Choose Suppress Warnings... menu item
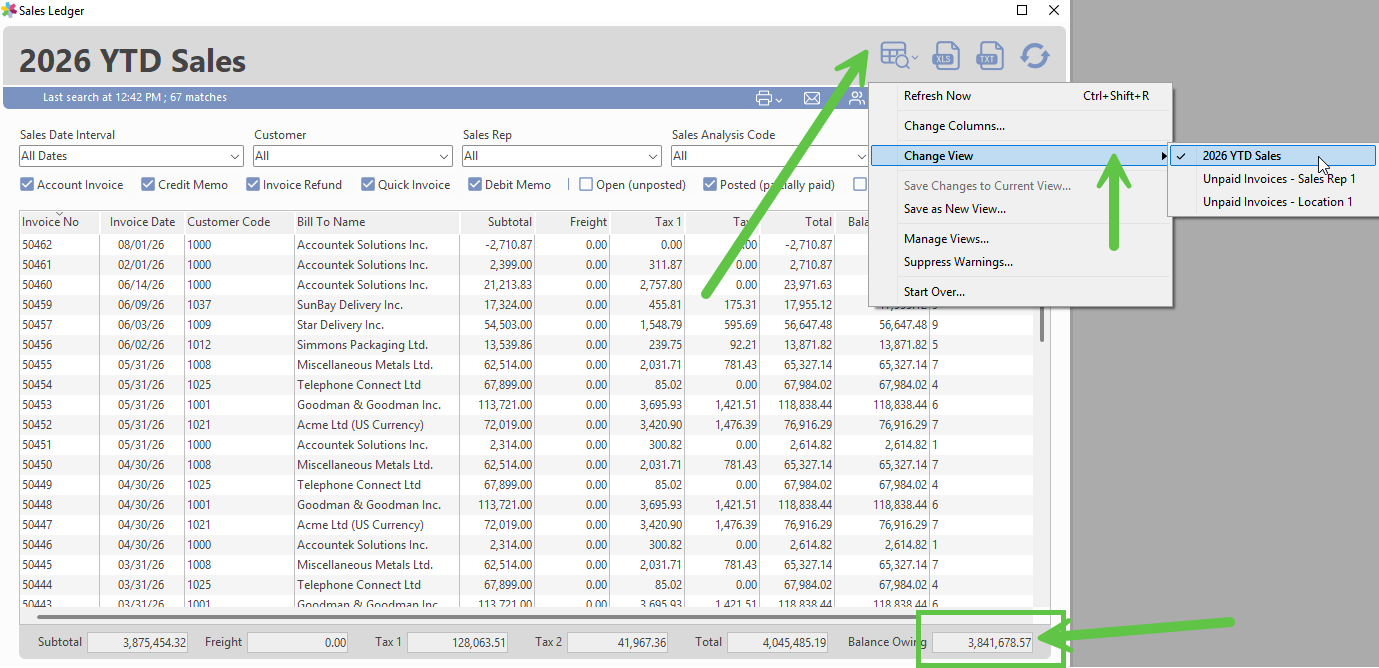This screenshot has width=1379, height=668. click(x=1020, y=262)
